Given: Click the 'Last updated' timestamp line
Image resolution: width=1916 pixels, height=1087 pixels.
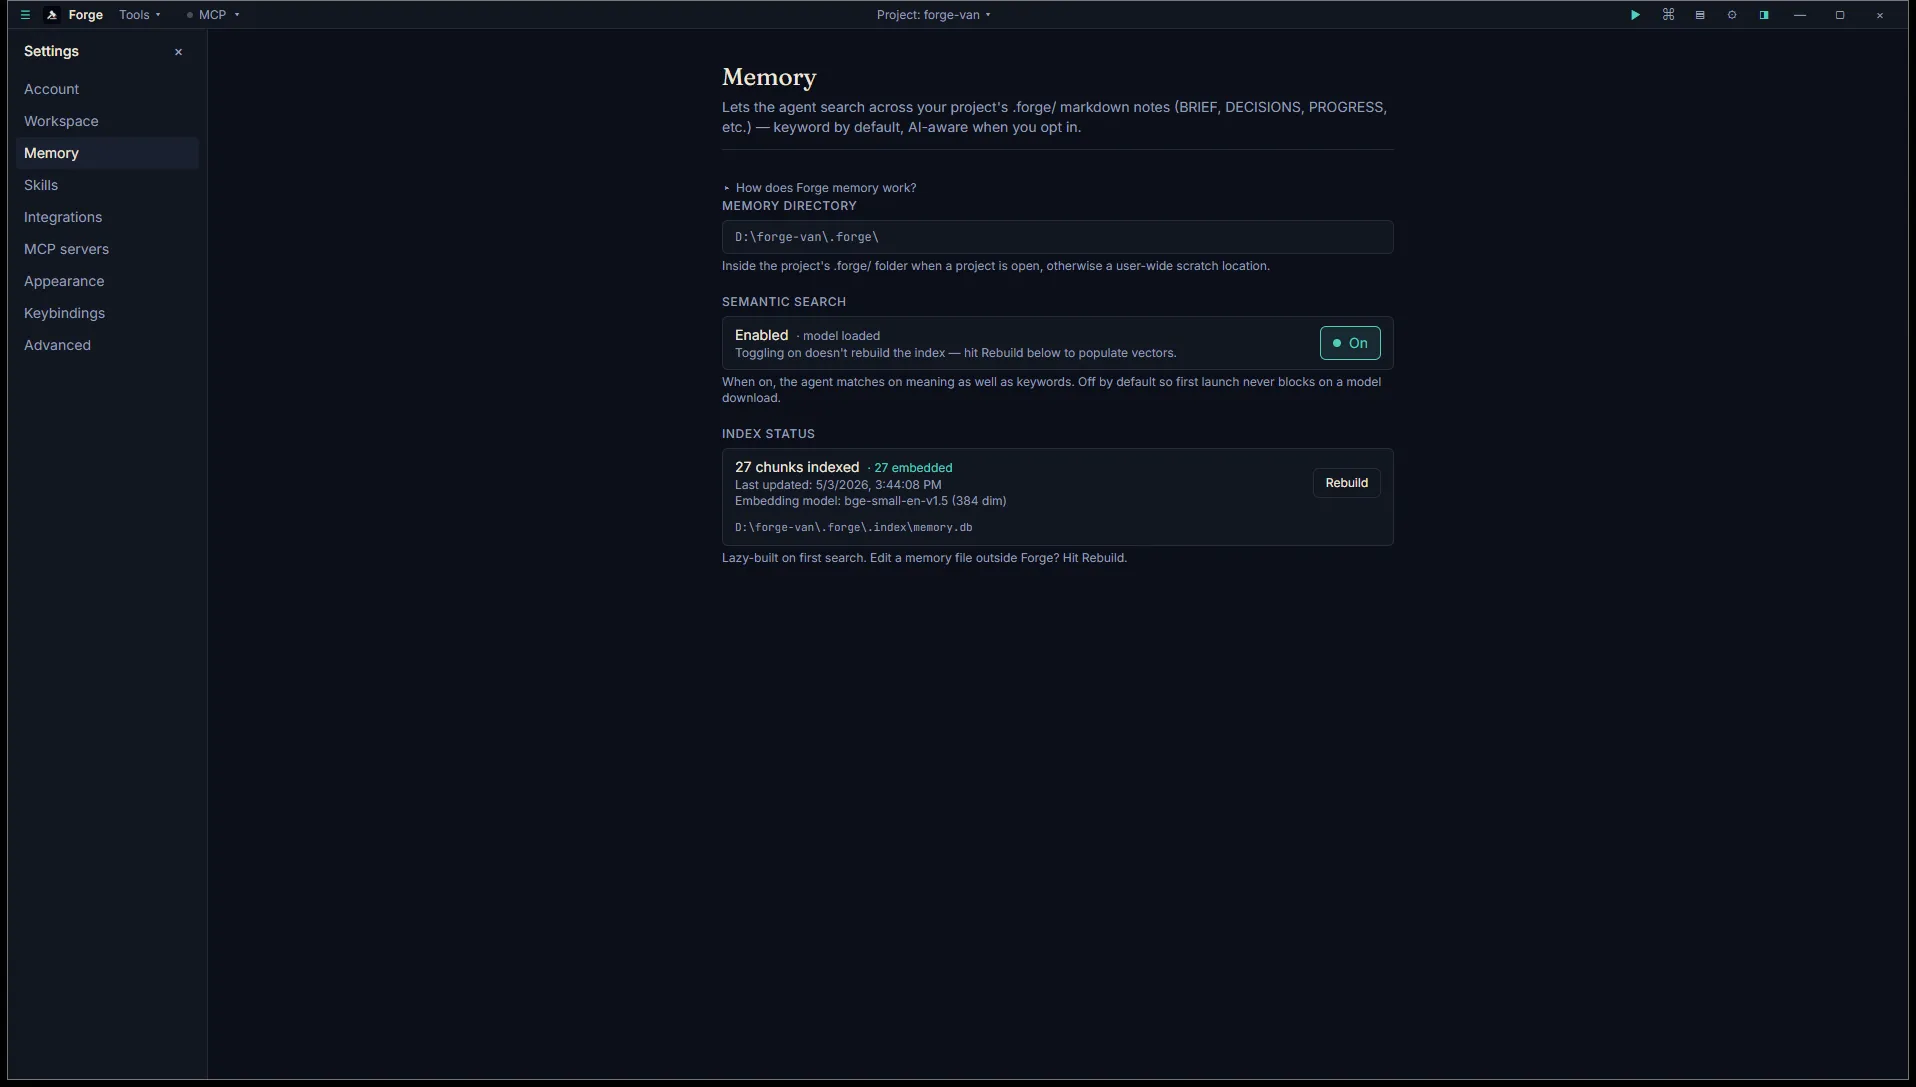Looking at the screenshot, I should [x=838, y=485].
